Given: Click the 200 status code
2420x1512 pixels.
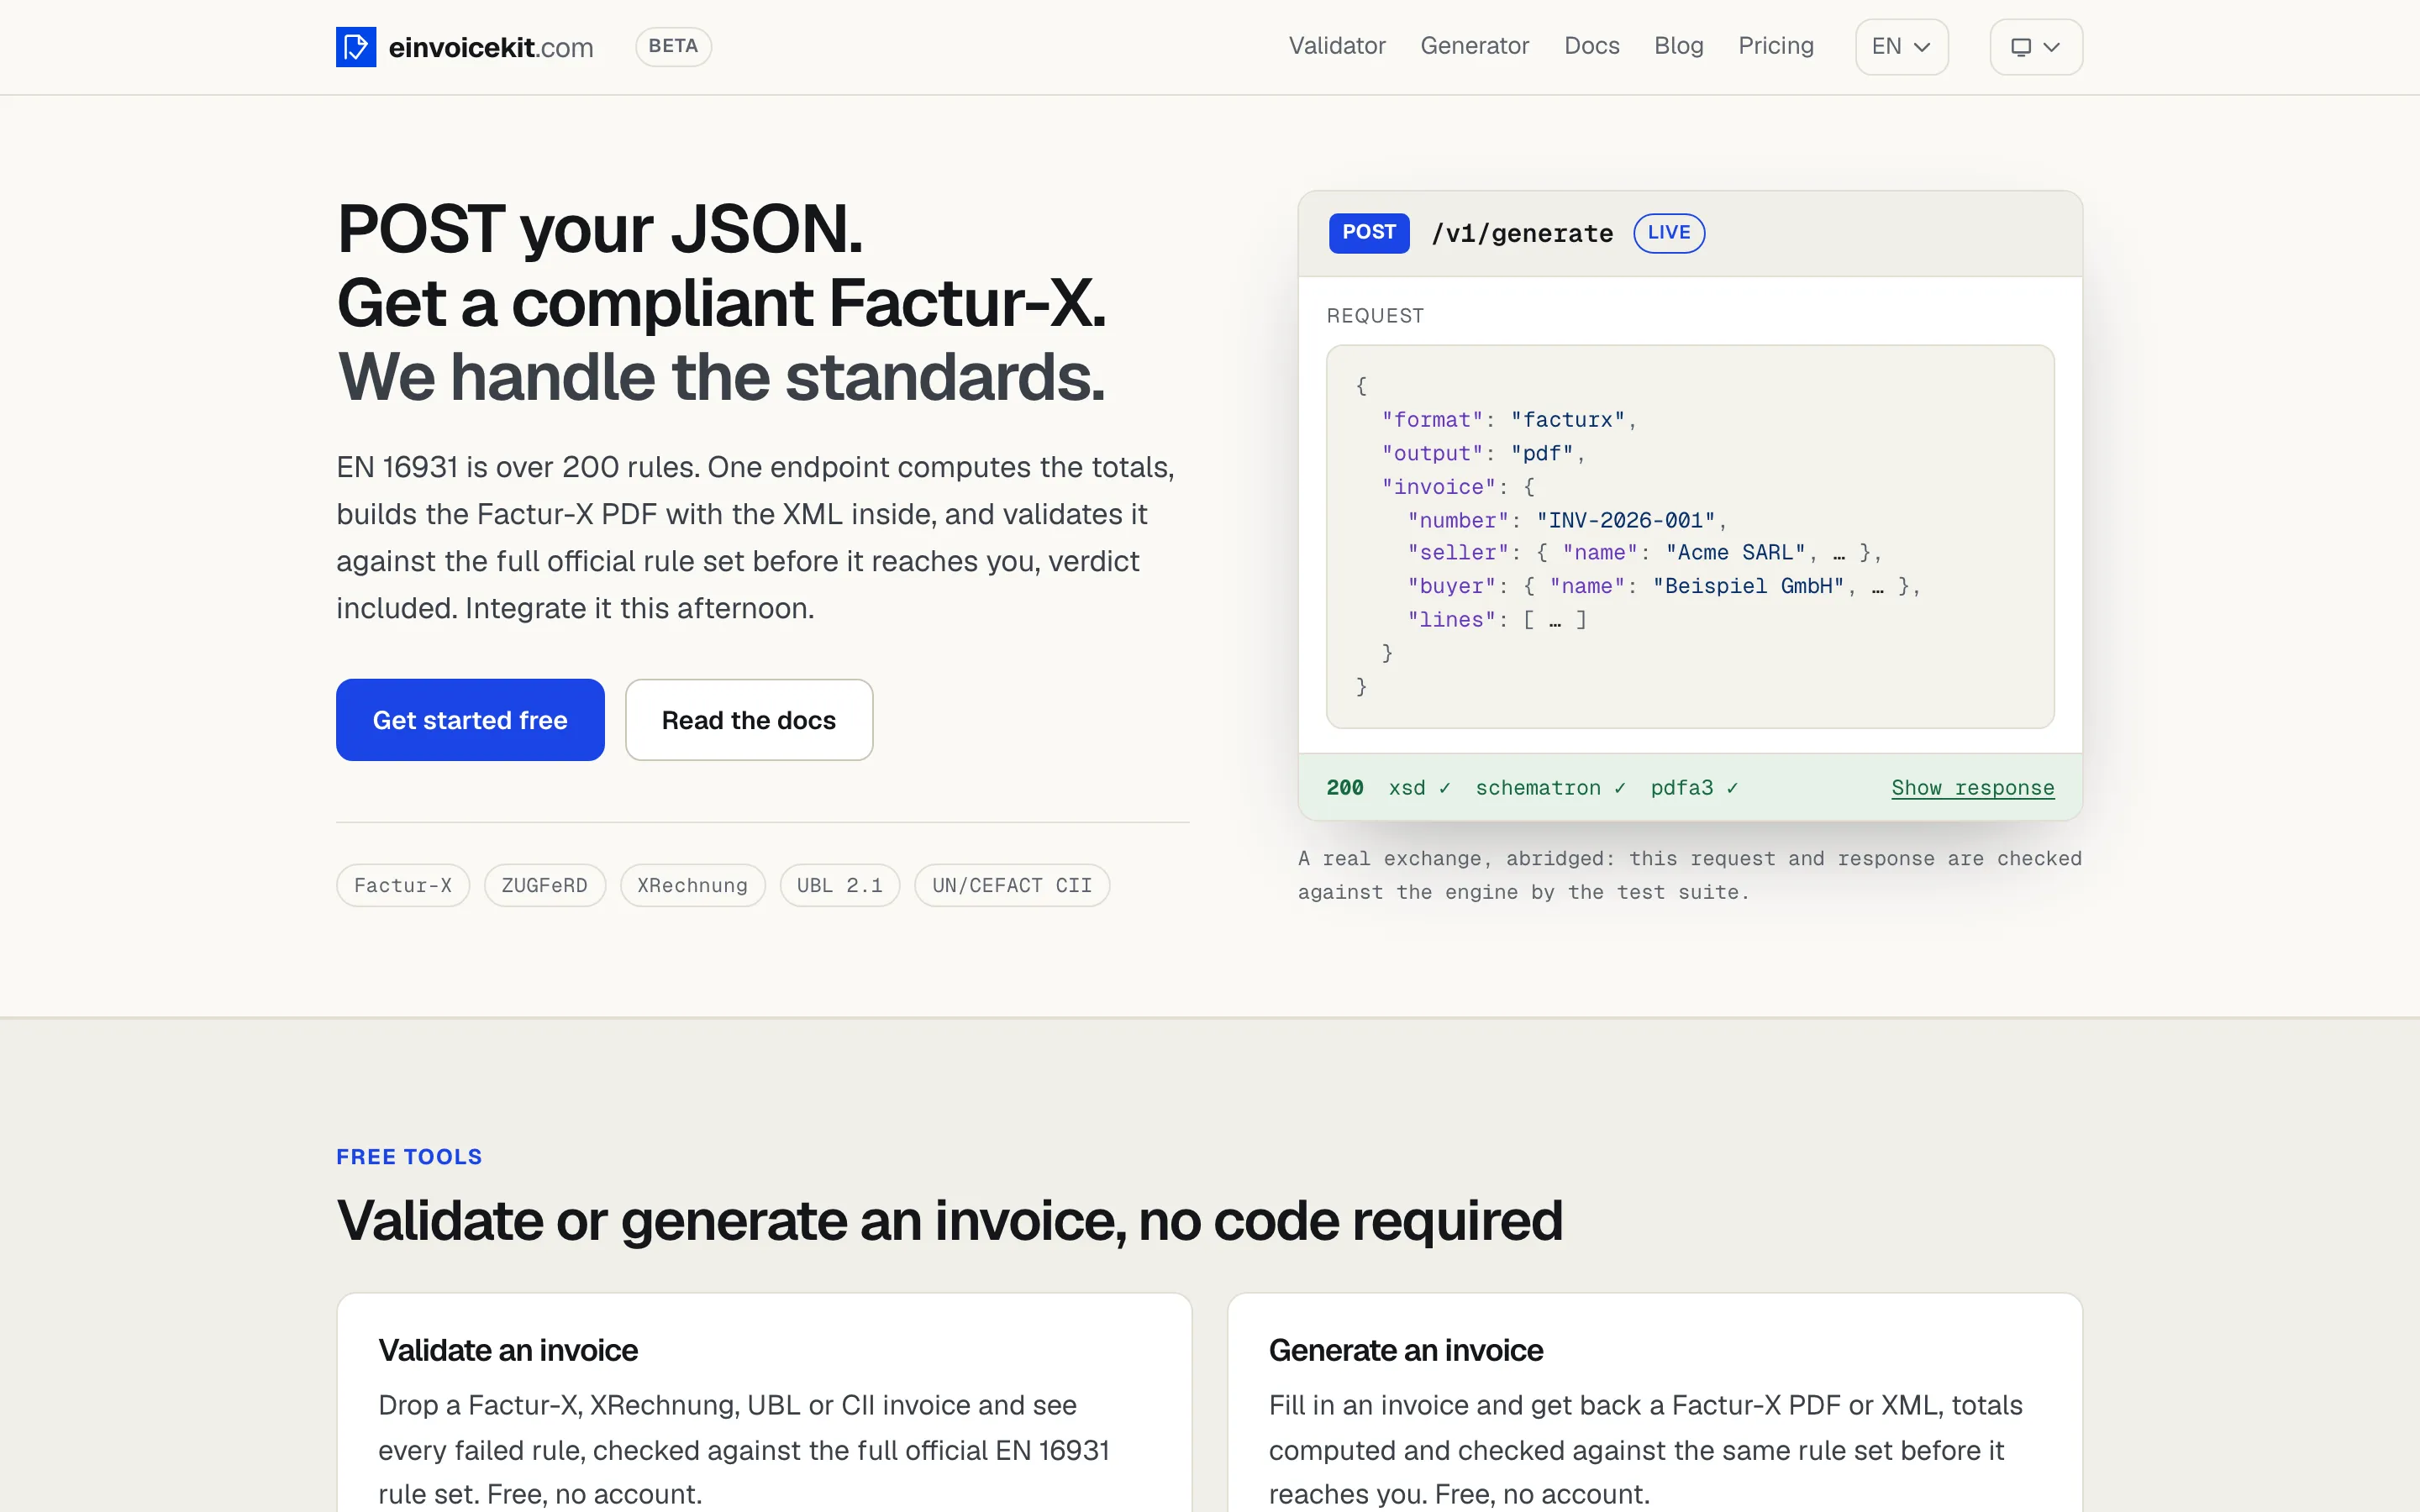Looking at the screenshot, I should click(x=1345, y=788).
